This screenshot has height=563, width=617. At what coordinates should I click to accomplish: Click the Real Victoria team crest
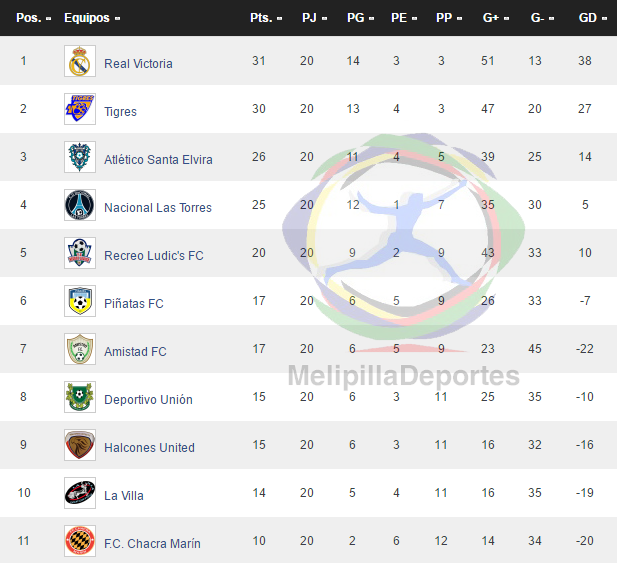point(80,61)
